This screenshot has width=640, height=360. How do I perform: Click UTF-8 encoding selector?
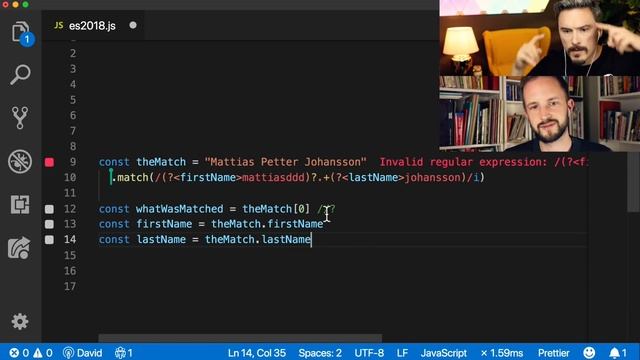(x=369, y=353)
